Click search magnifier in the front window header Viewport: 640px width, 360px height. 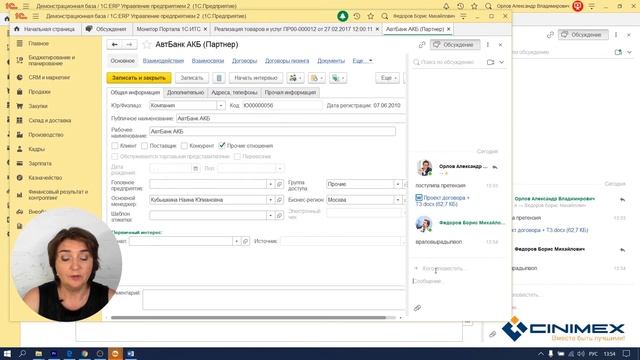(x=384, y=16)
